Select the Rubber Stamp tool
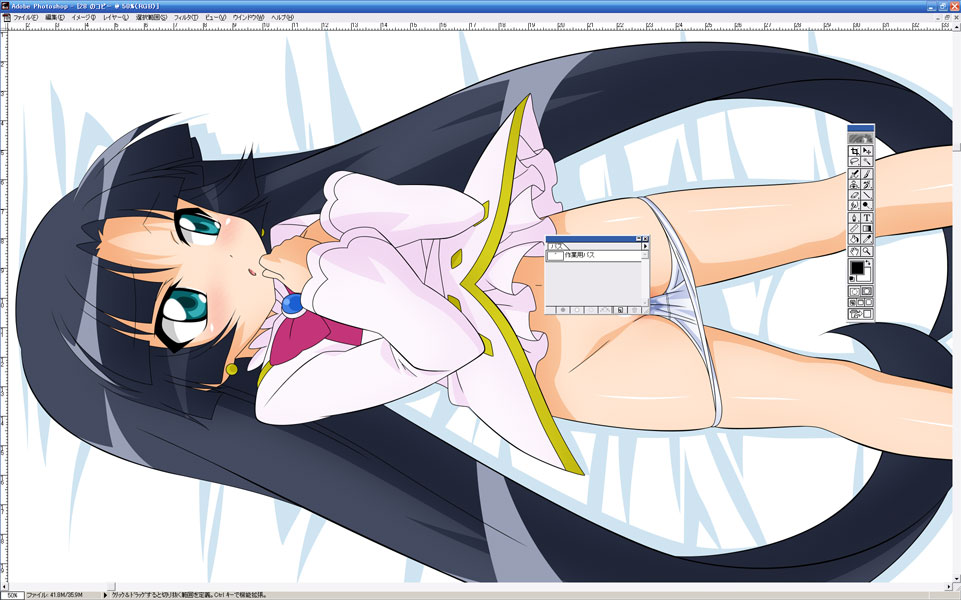The image size is (961, 600). pos(855,184)
